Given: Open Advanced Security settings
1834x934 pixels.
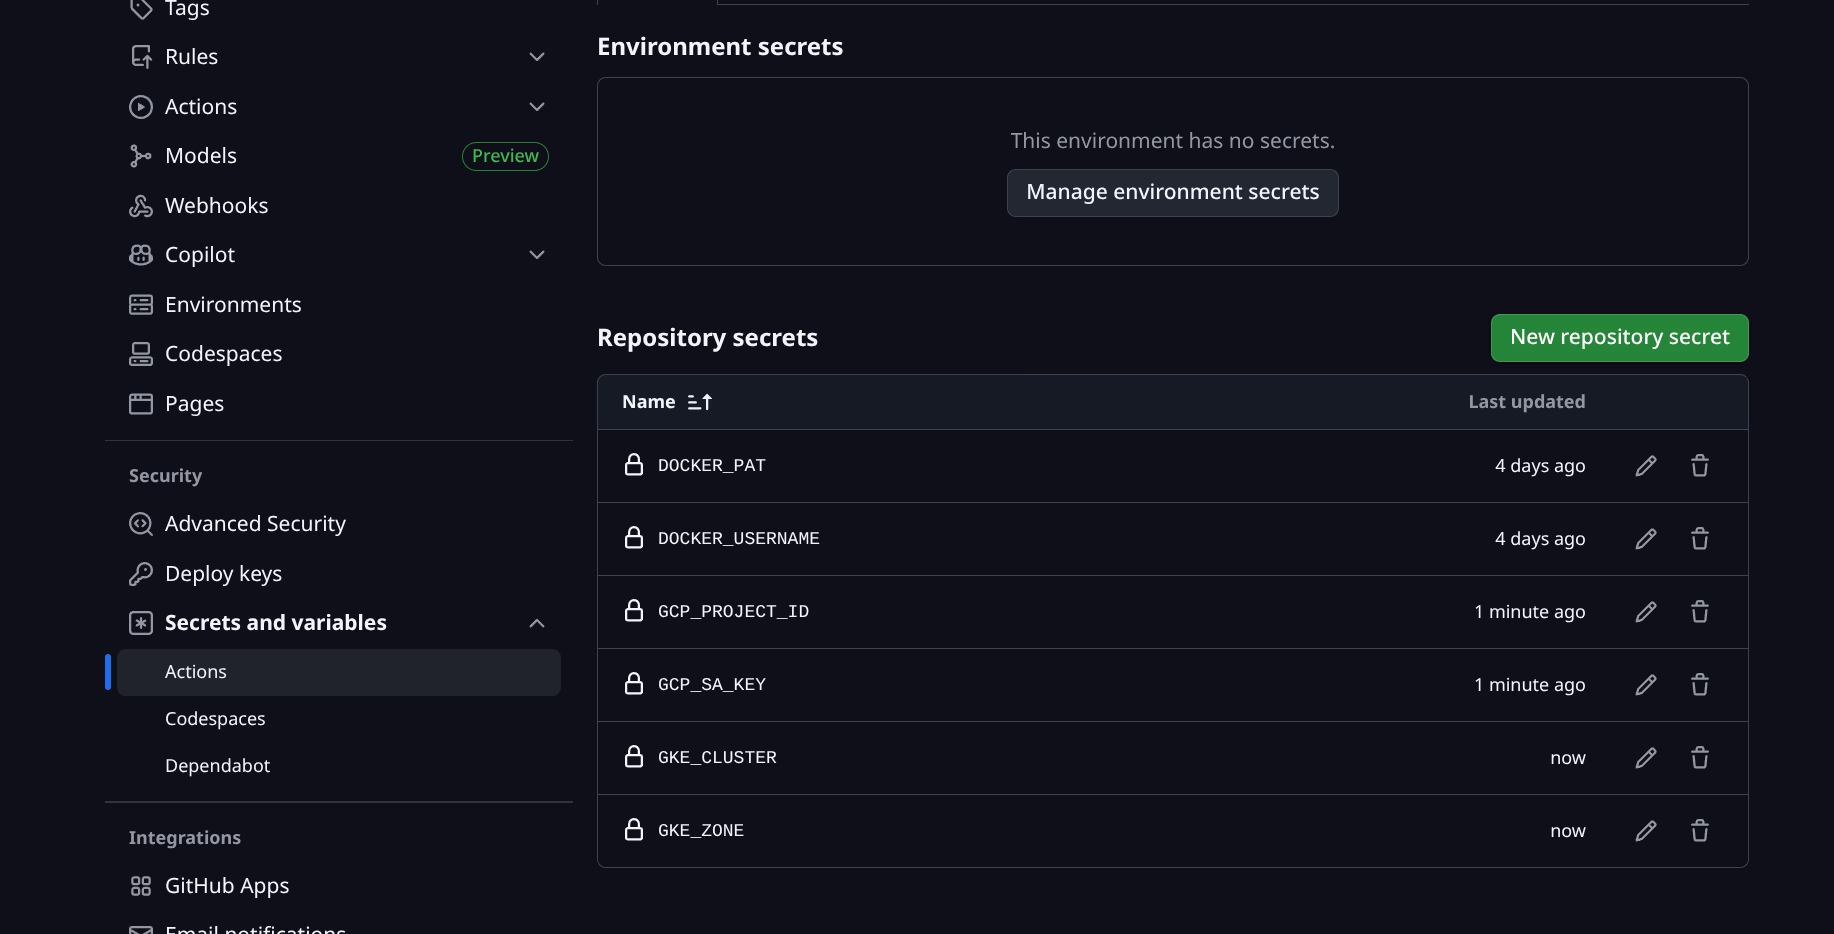Looking at the screenshot, I should coord(255,523).
